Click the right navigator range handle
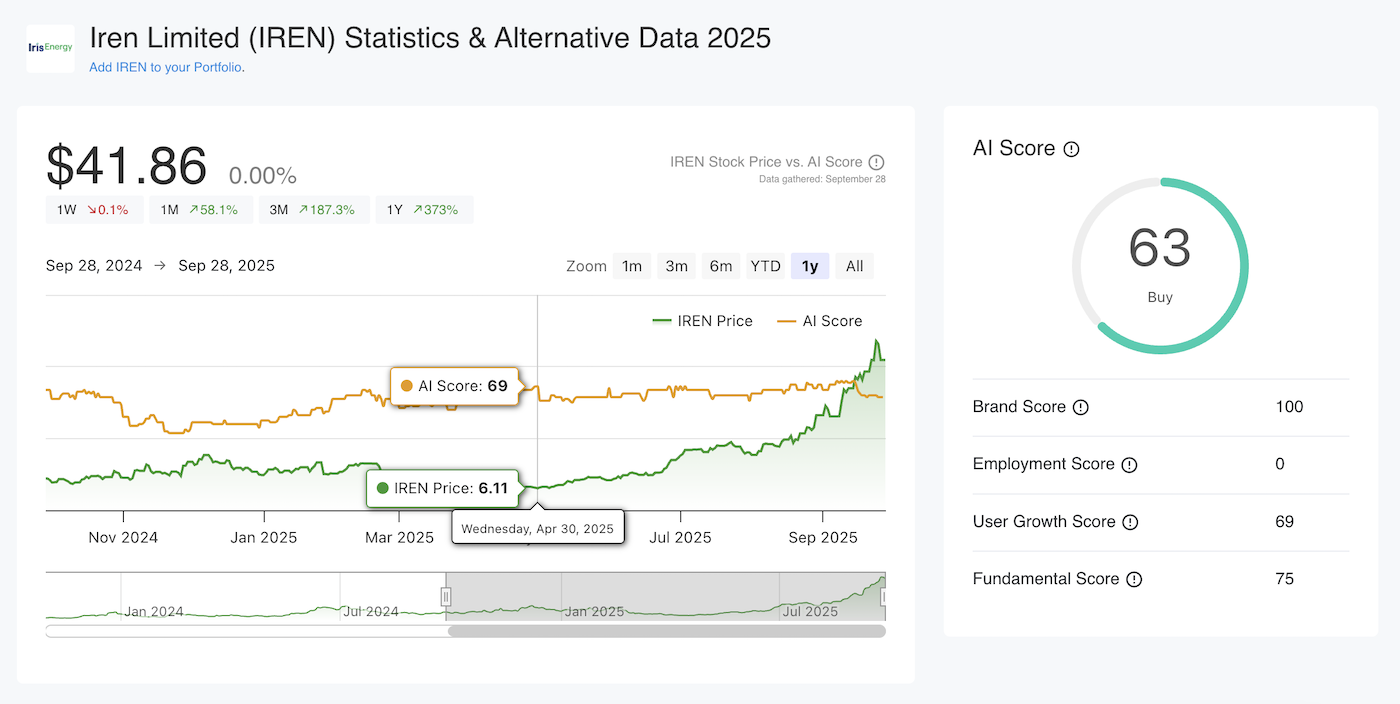This screenshot has height=704, width=1400. (884, 597)
